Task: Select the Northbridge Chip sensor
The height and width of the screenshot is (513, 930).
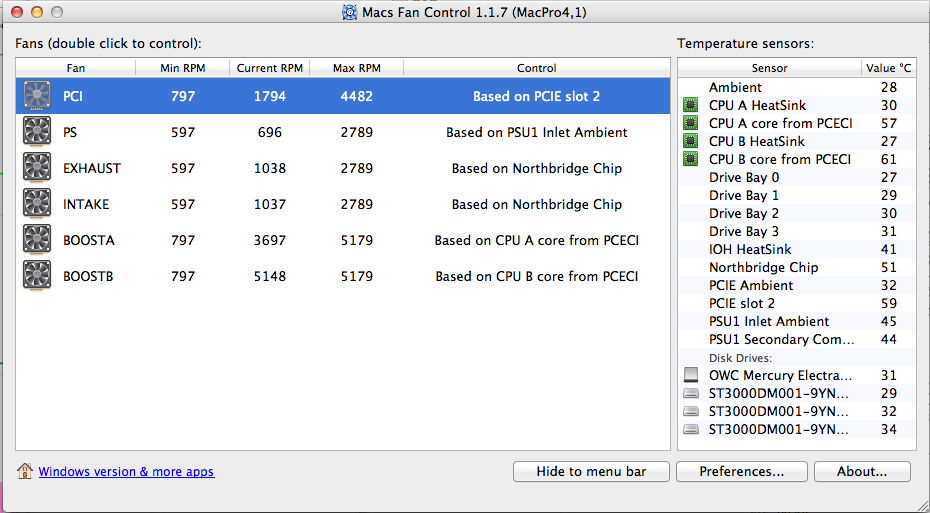Action: [797, 267]
